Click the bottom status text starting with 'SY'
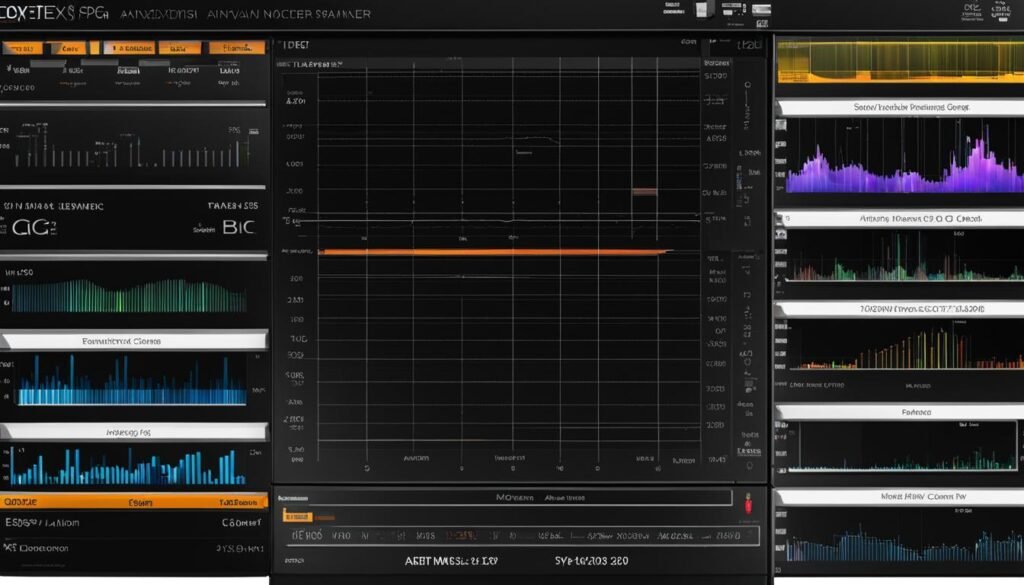 [591, 561]
